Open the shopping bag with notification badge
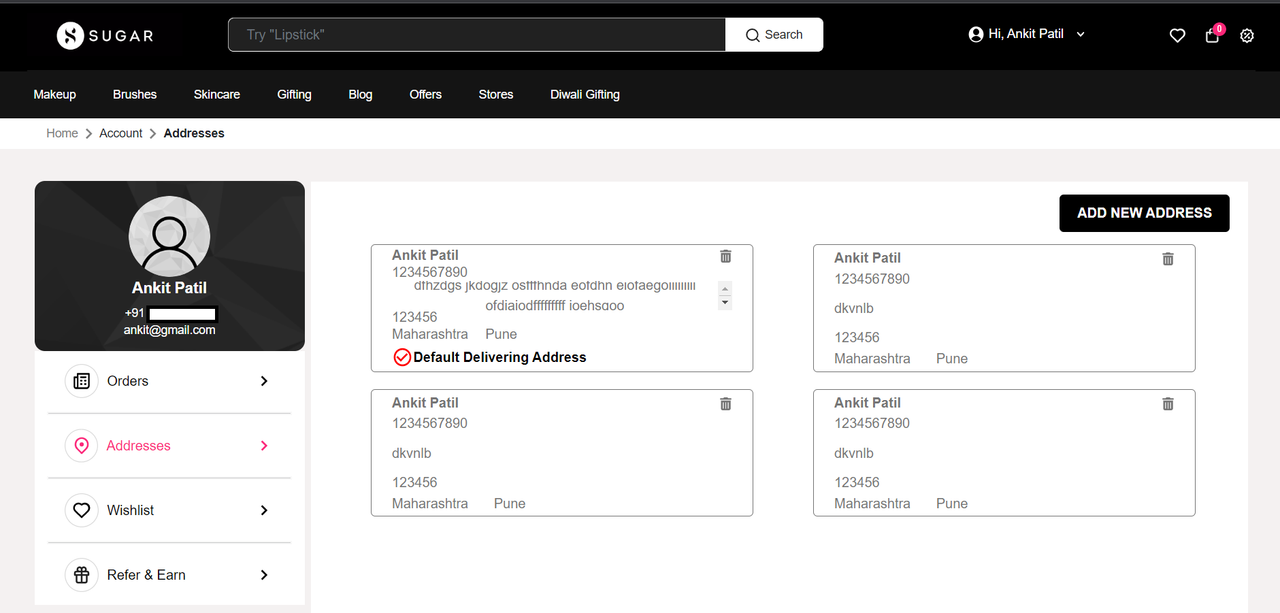 click(x=1211, y=35)
